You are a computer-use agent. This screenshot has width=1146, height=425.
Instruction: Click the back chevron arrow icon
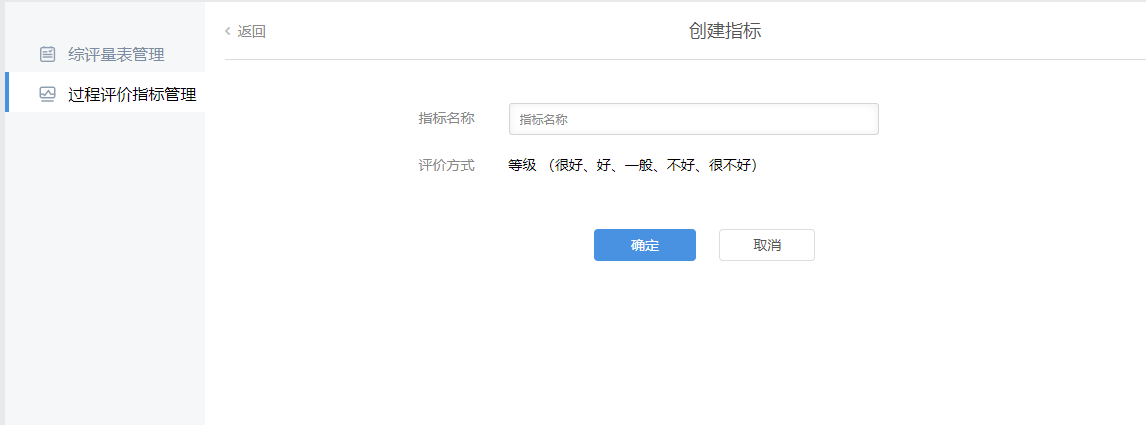[228, 31]
